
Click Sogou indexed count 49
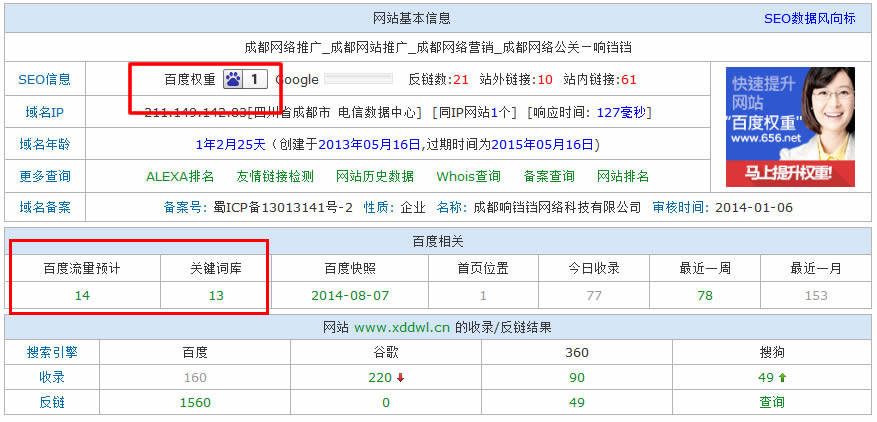(x=766, y=378)
